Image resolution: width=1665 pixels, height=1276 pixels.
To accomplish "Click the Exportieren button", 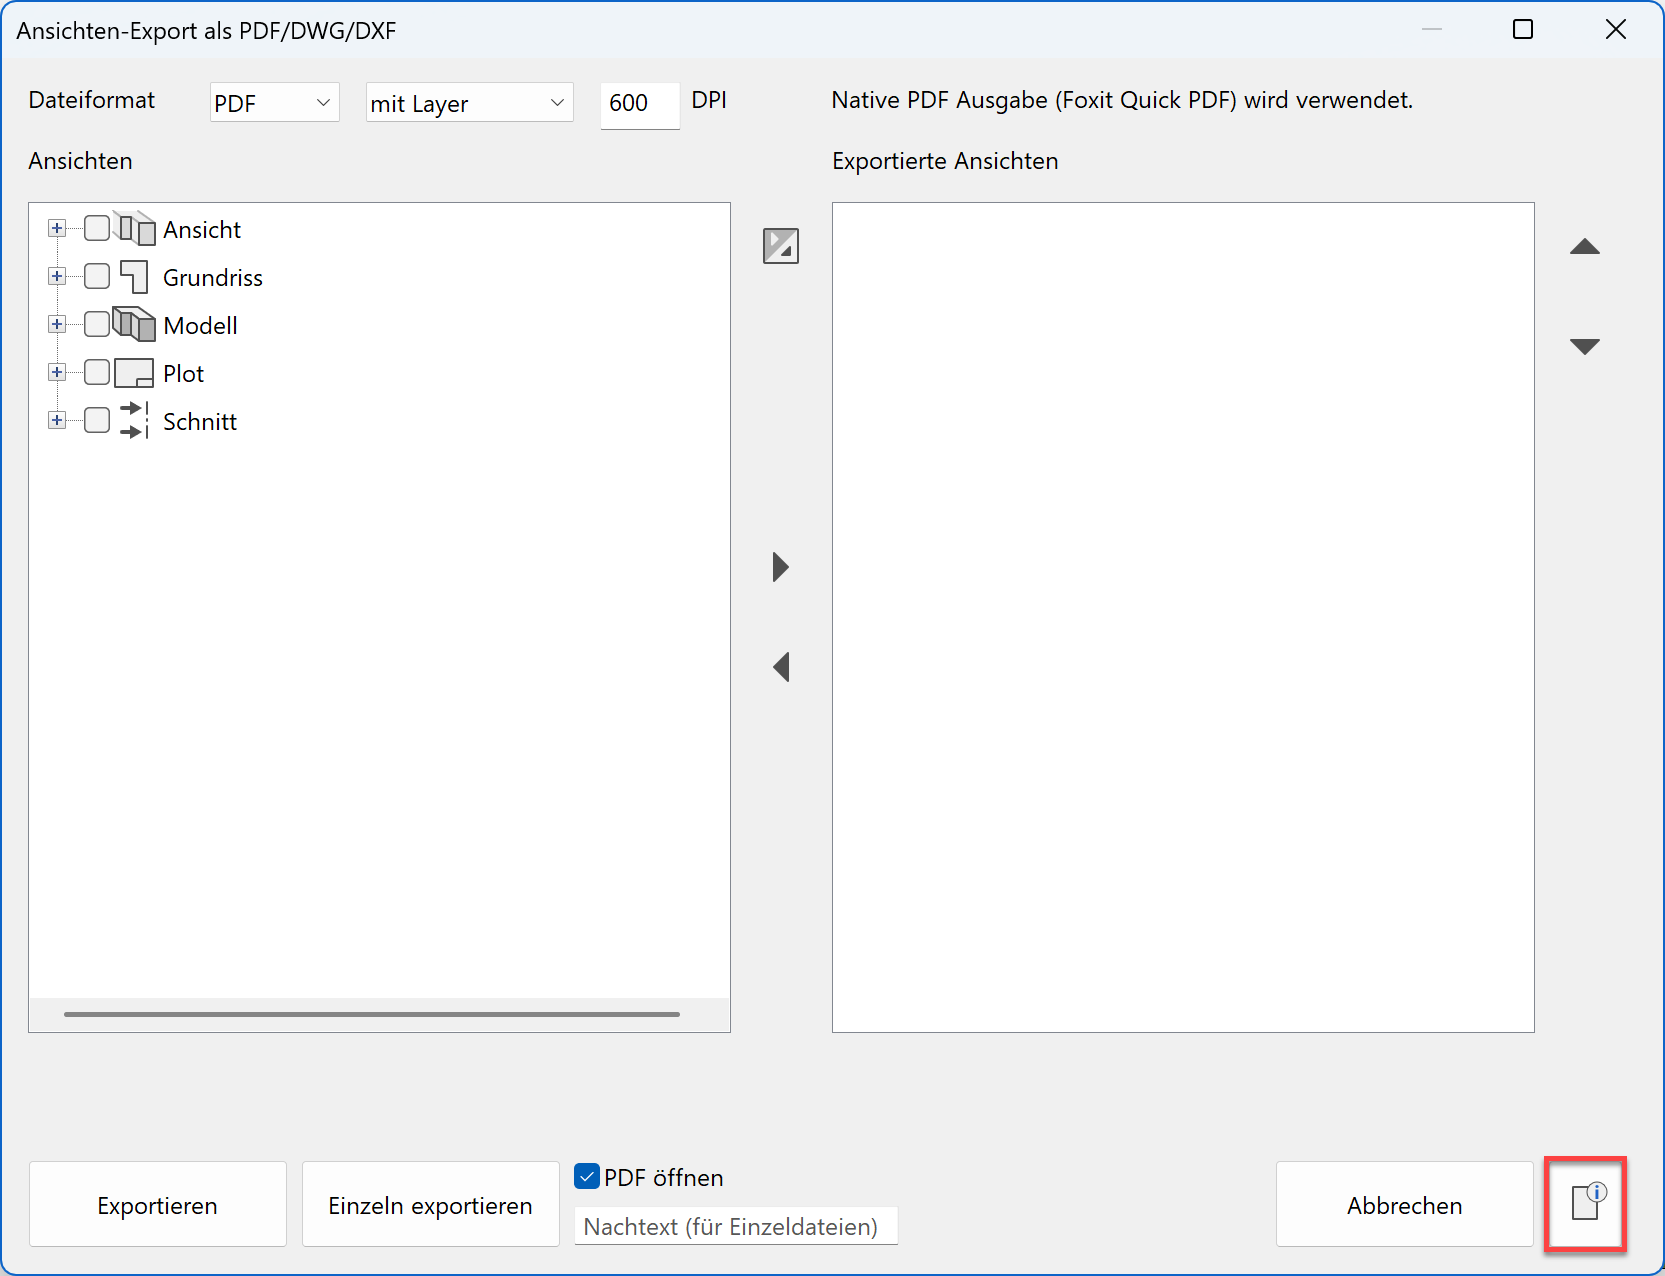I will click(x=157, y=1204).
